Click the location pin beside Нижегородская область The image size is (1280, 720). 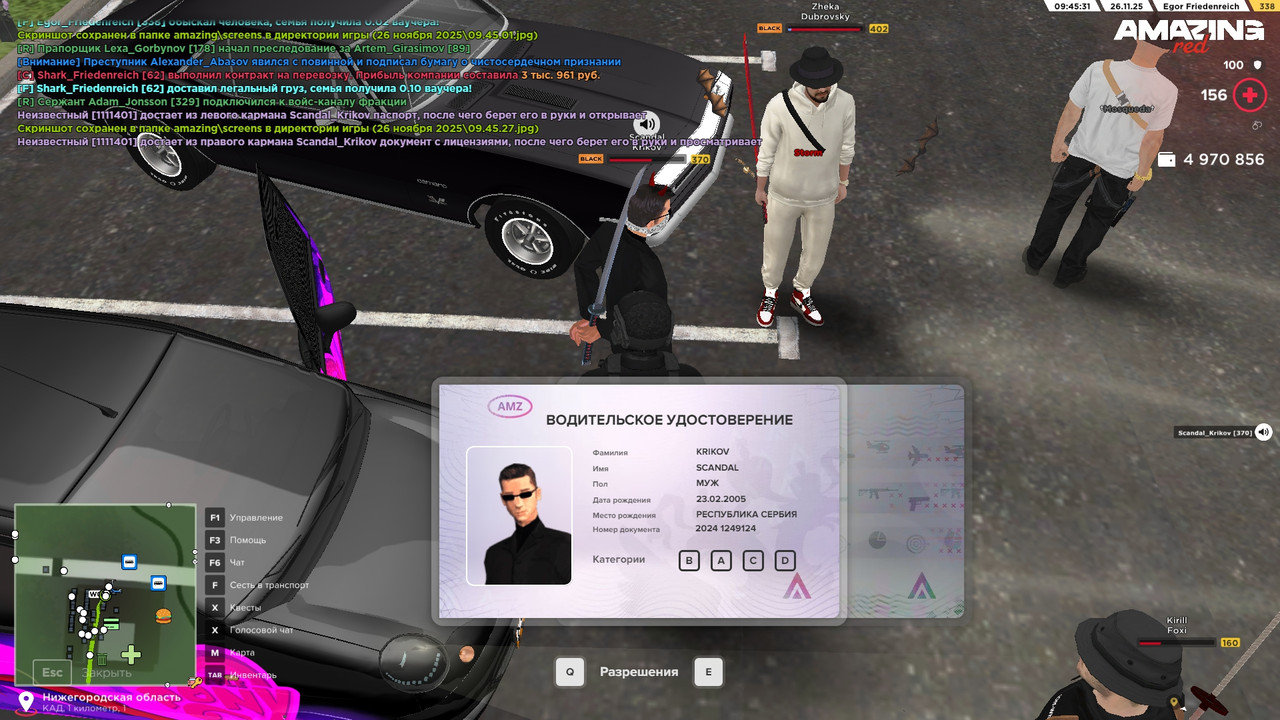(27, 701)
